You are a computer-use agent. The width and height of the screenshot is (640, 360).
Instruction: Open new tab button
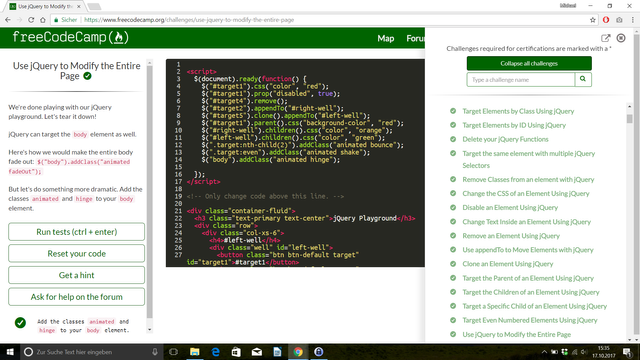tap(94, 7)
